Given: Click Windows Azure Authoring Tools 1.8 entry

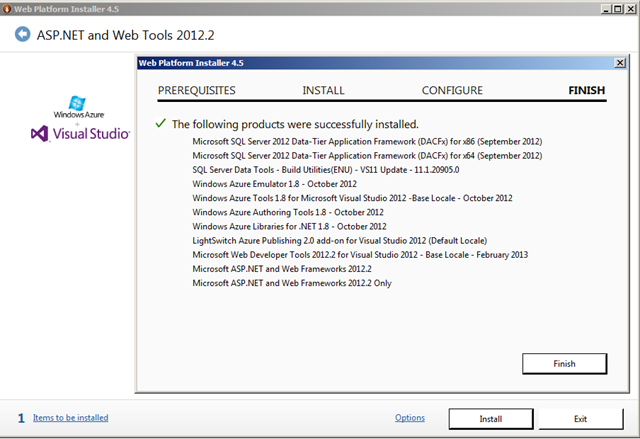Looking at the screenshot, I should 288,212.
